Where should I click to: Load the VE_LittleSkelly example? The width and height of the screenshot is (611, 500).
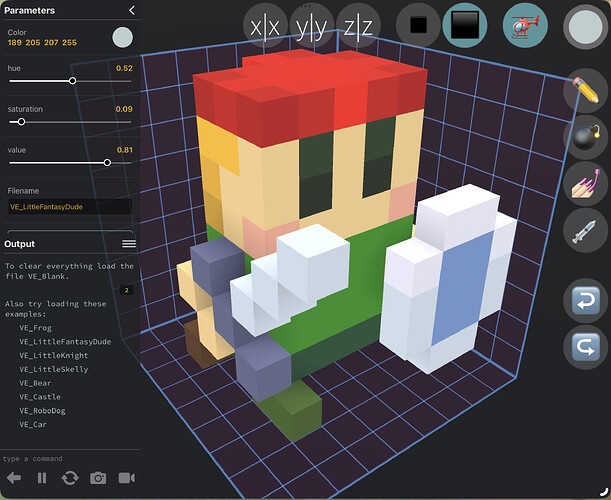(x=54, y=369)
